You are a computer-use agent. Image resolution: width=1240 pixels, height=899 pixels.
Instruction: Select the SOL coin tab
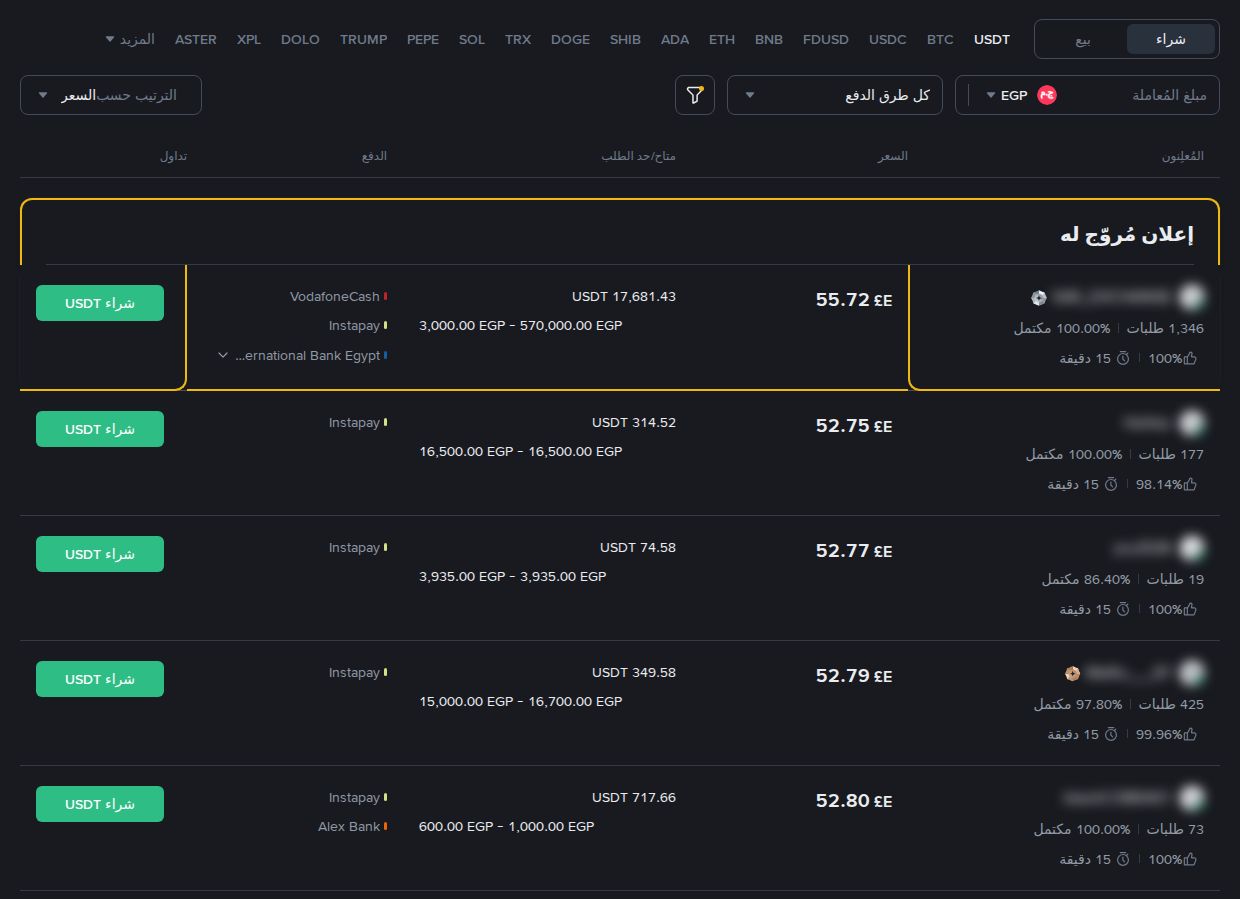click(472, 40)
